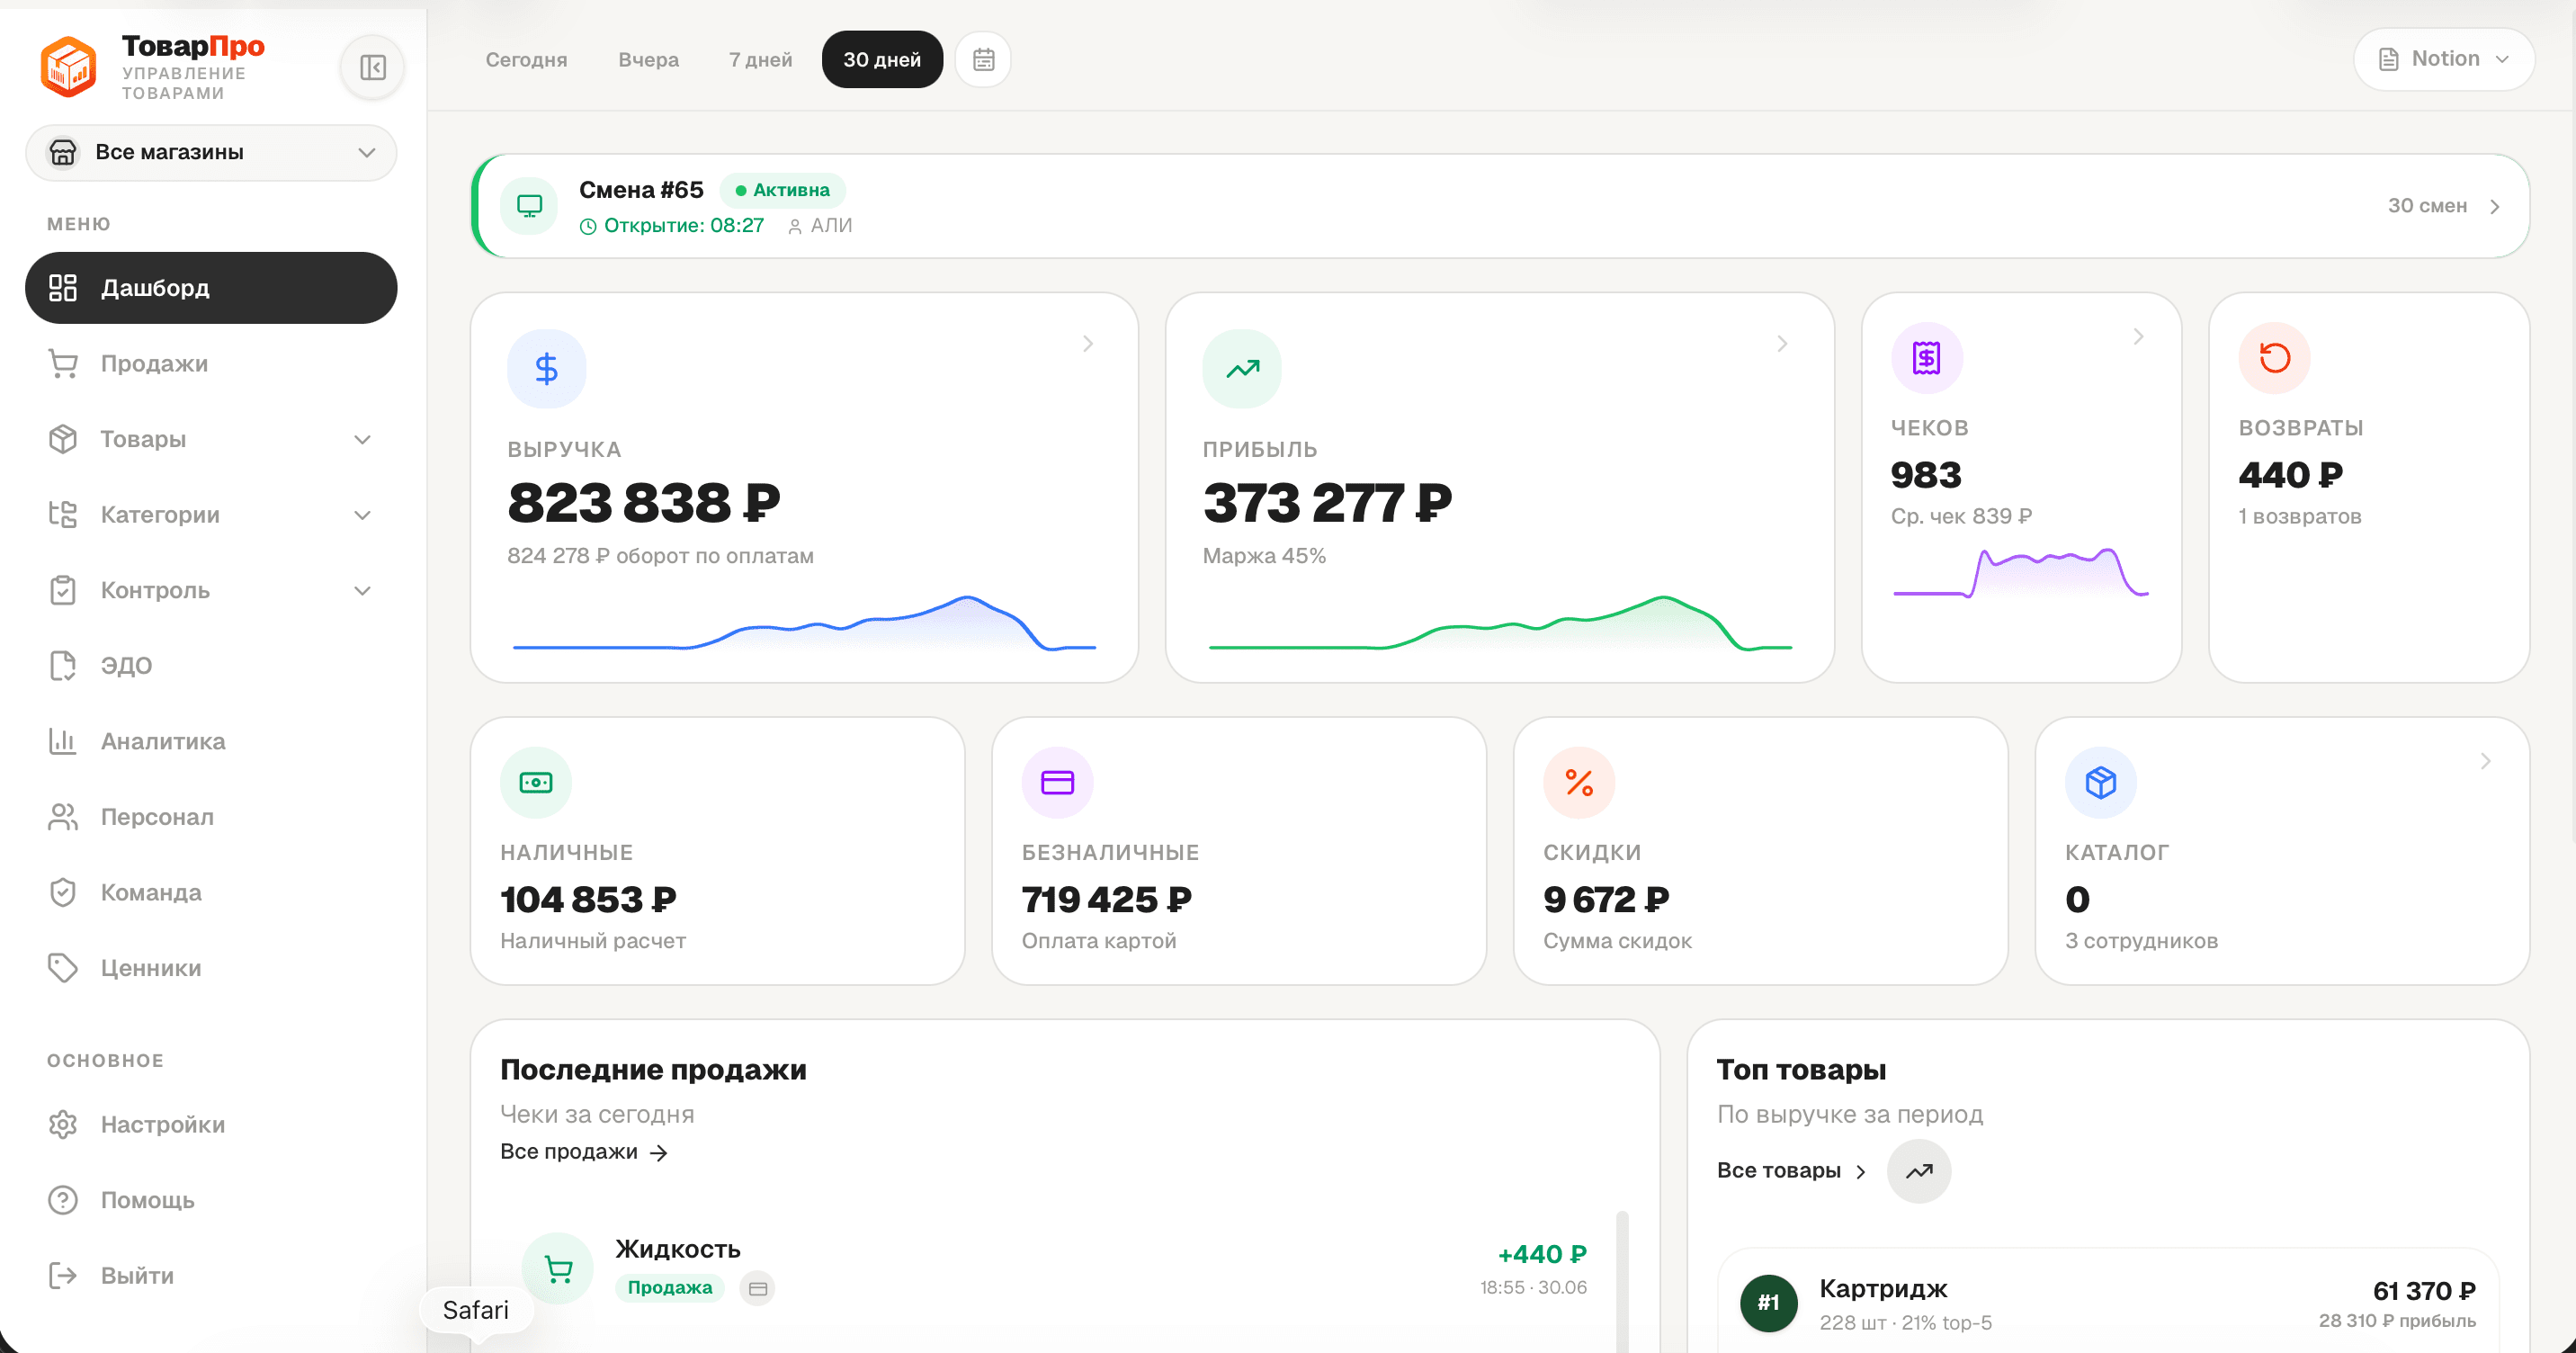Expand the Товары menu section
Viewport: 2576px width, 1353px height.
pyautogui.click(x=211, y=439)
